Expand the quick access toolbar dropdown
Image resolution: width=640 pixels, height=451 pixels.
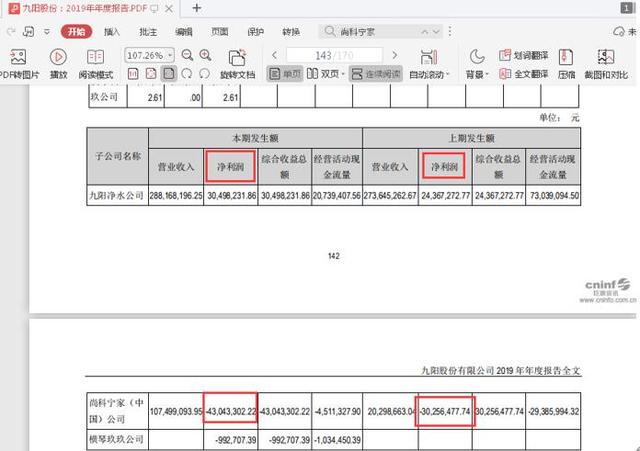click(x=47, y=31)
